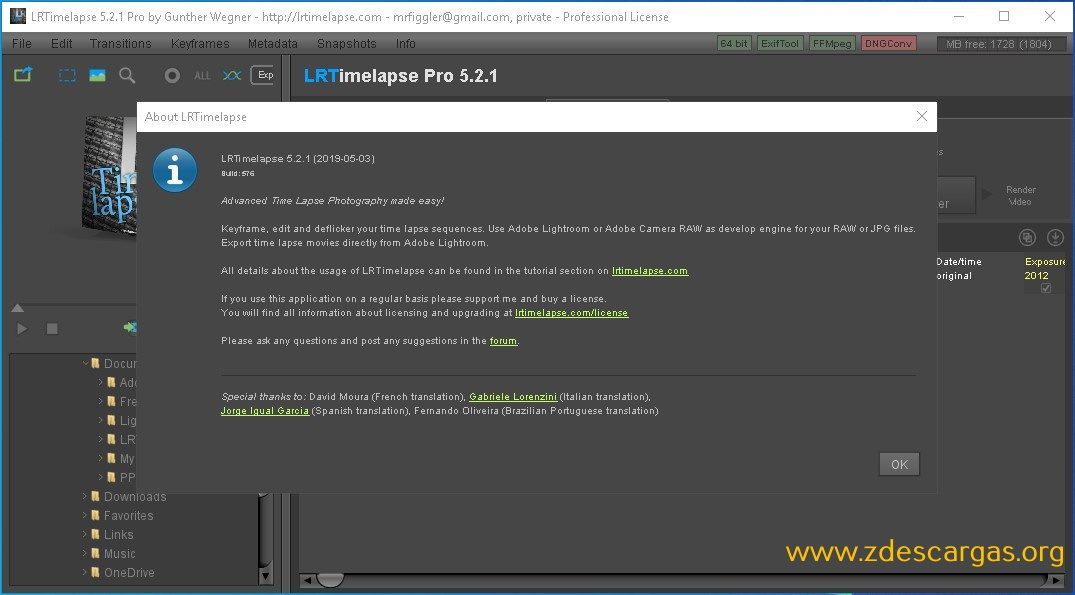Click the folder tree scrollbar down arrow
Screen dimensions: 1075x595
click(x=265, y=575)
